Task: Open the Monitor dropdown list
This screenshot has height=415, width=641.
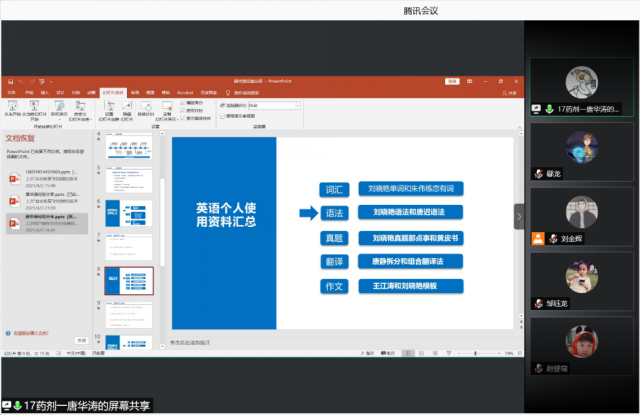Action: (x=297, y=104)
